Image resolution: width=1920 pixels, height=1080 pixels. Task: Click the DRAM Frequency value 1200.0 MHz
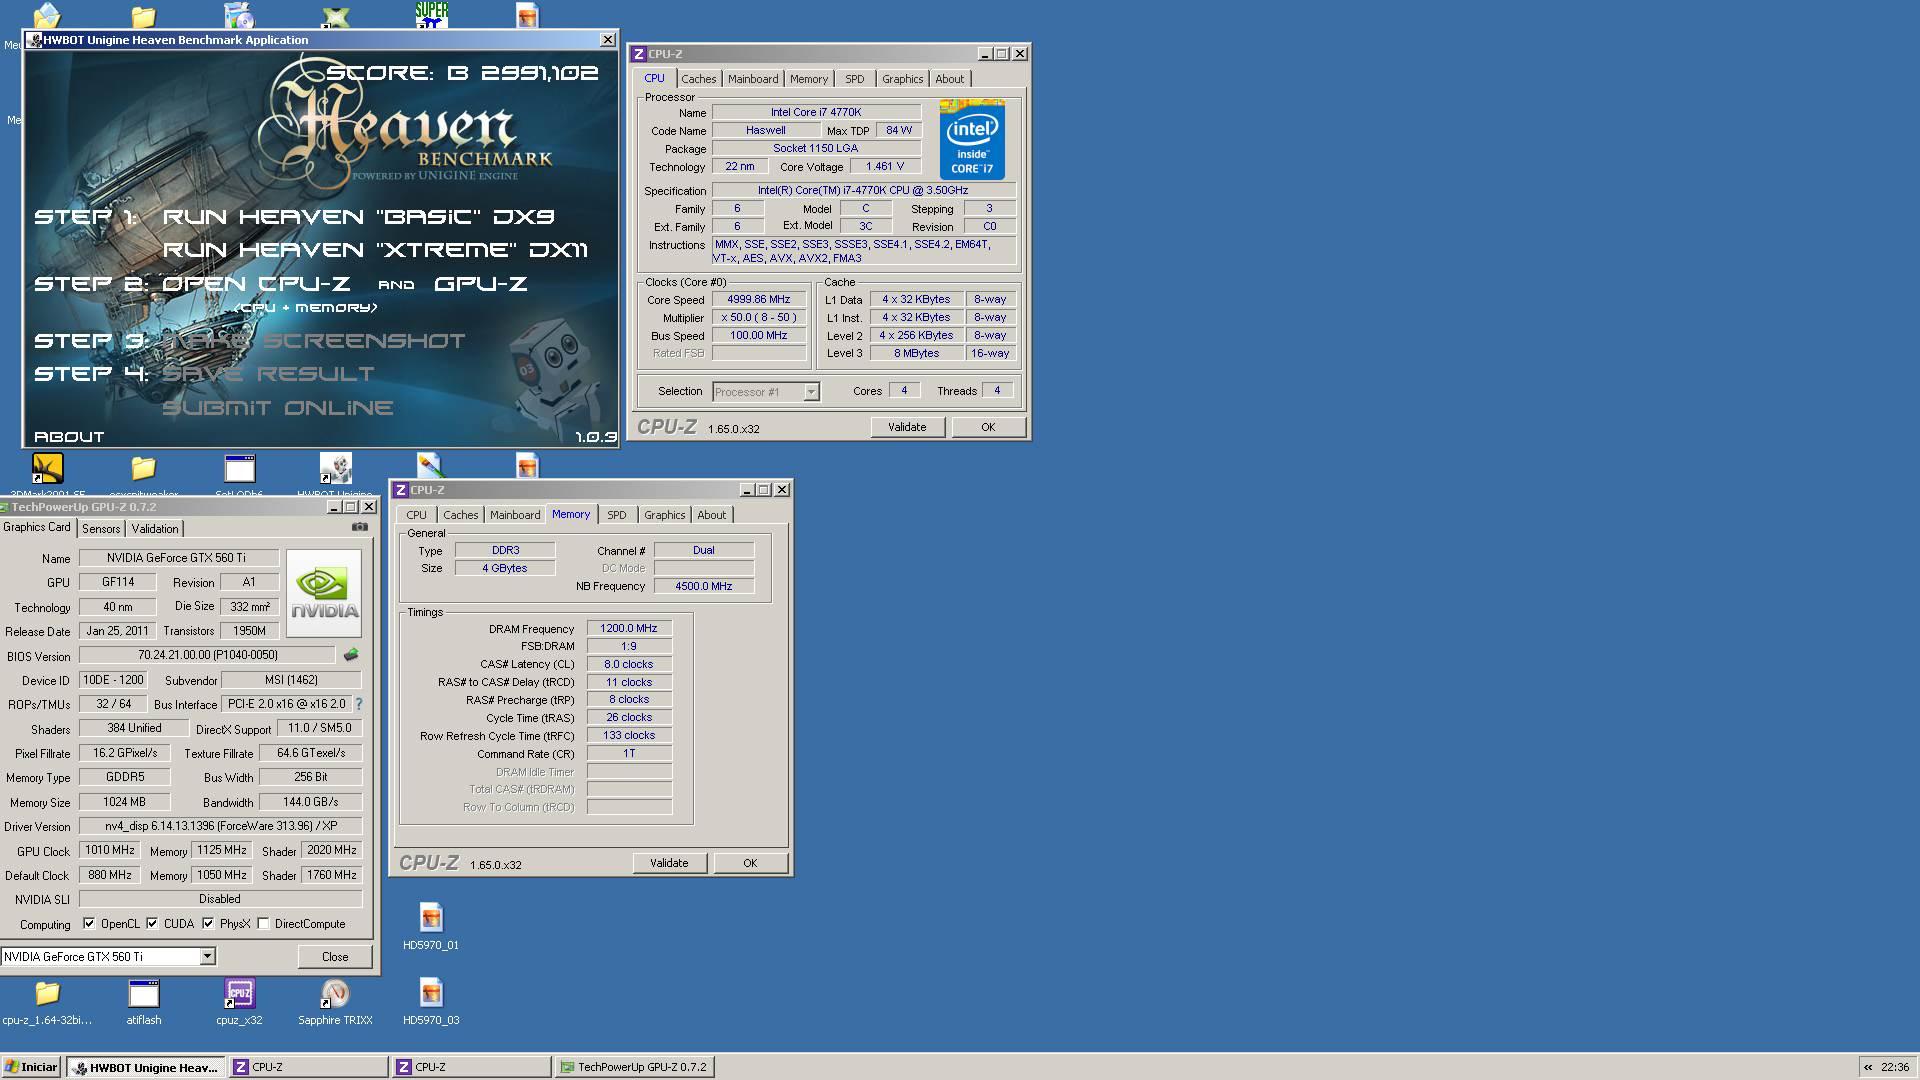tap(629, 628)
